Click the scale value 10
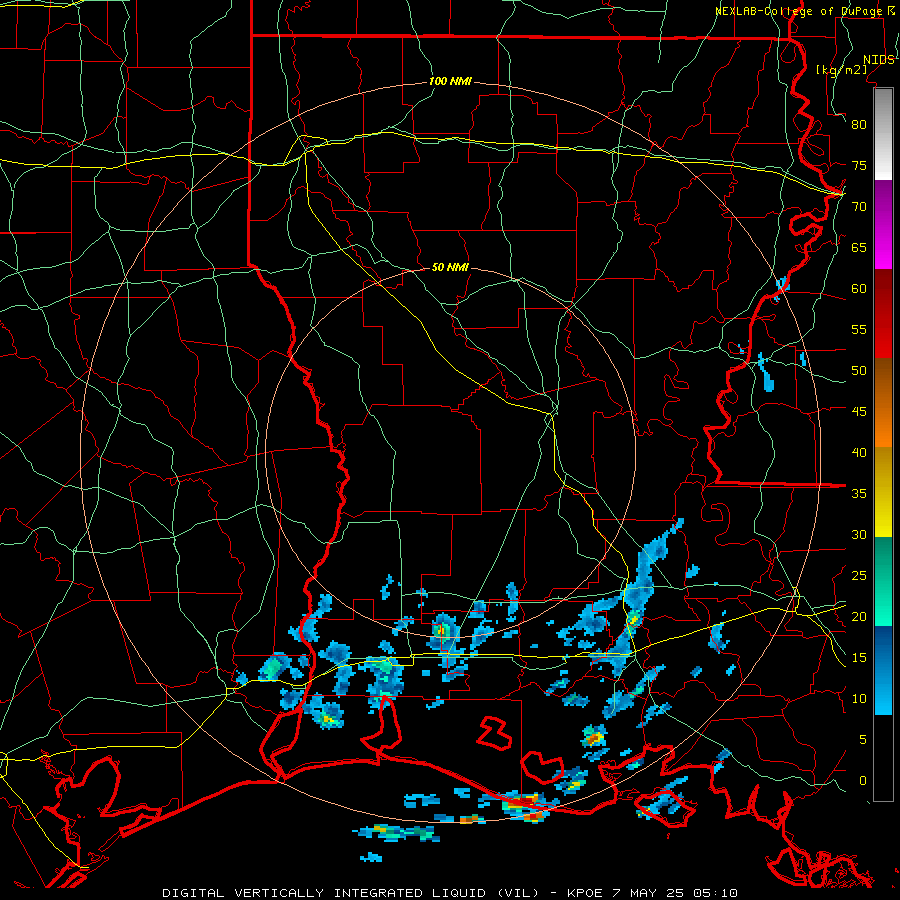 pyautogui.click(x=859, y=699)
